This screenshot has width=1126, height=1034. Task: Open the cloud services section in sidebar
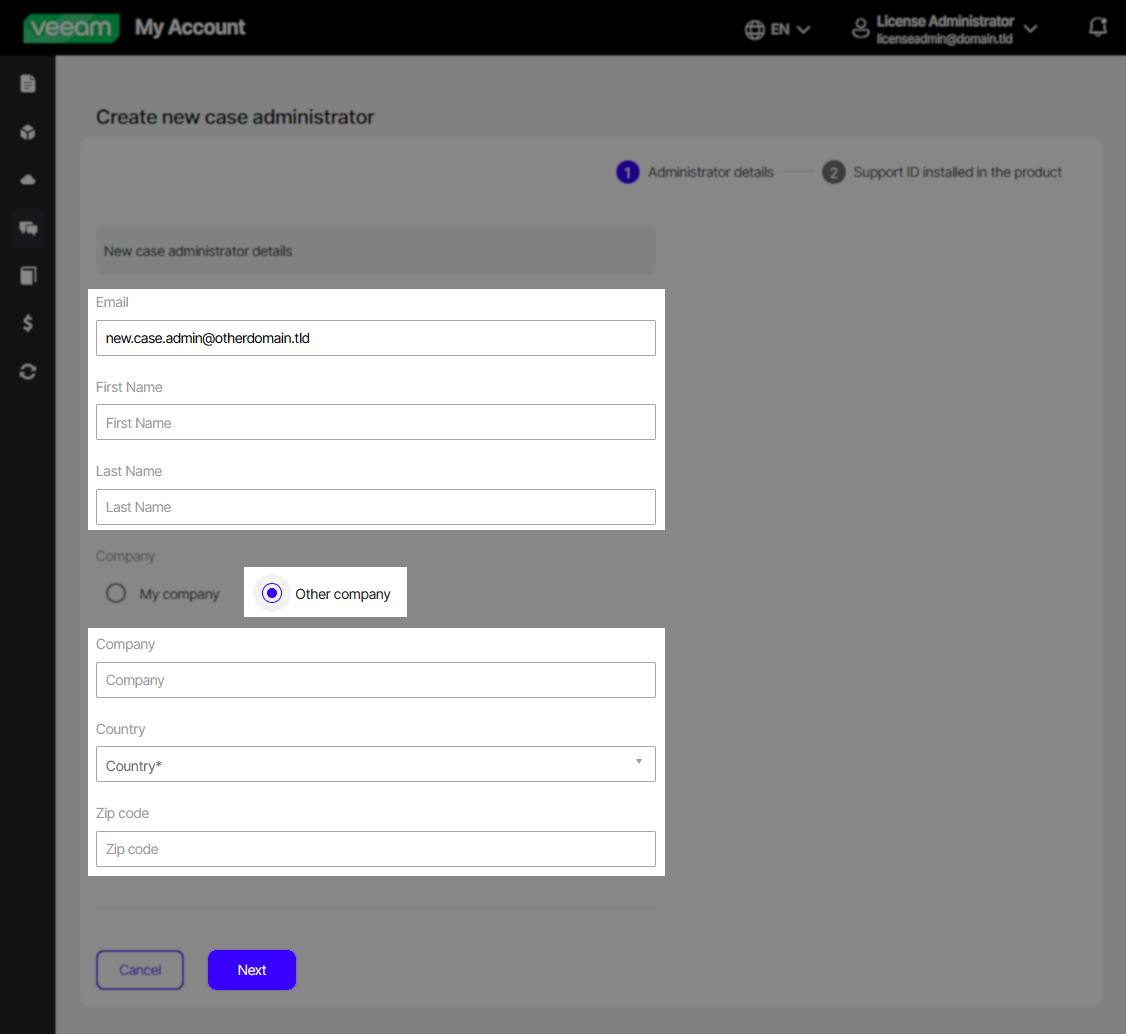(x=27, y=179)
